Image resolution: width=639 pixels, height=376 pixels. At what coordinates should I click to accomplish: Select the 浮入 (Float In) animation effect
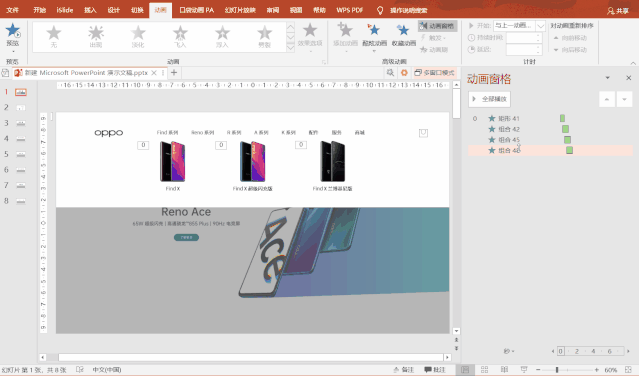pyautogui.click(x=222, y=37)
